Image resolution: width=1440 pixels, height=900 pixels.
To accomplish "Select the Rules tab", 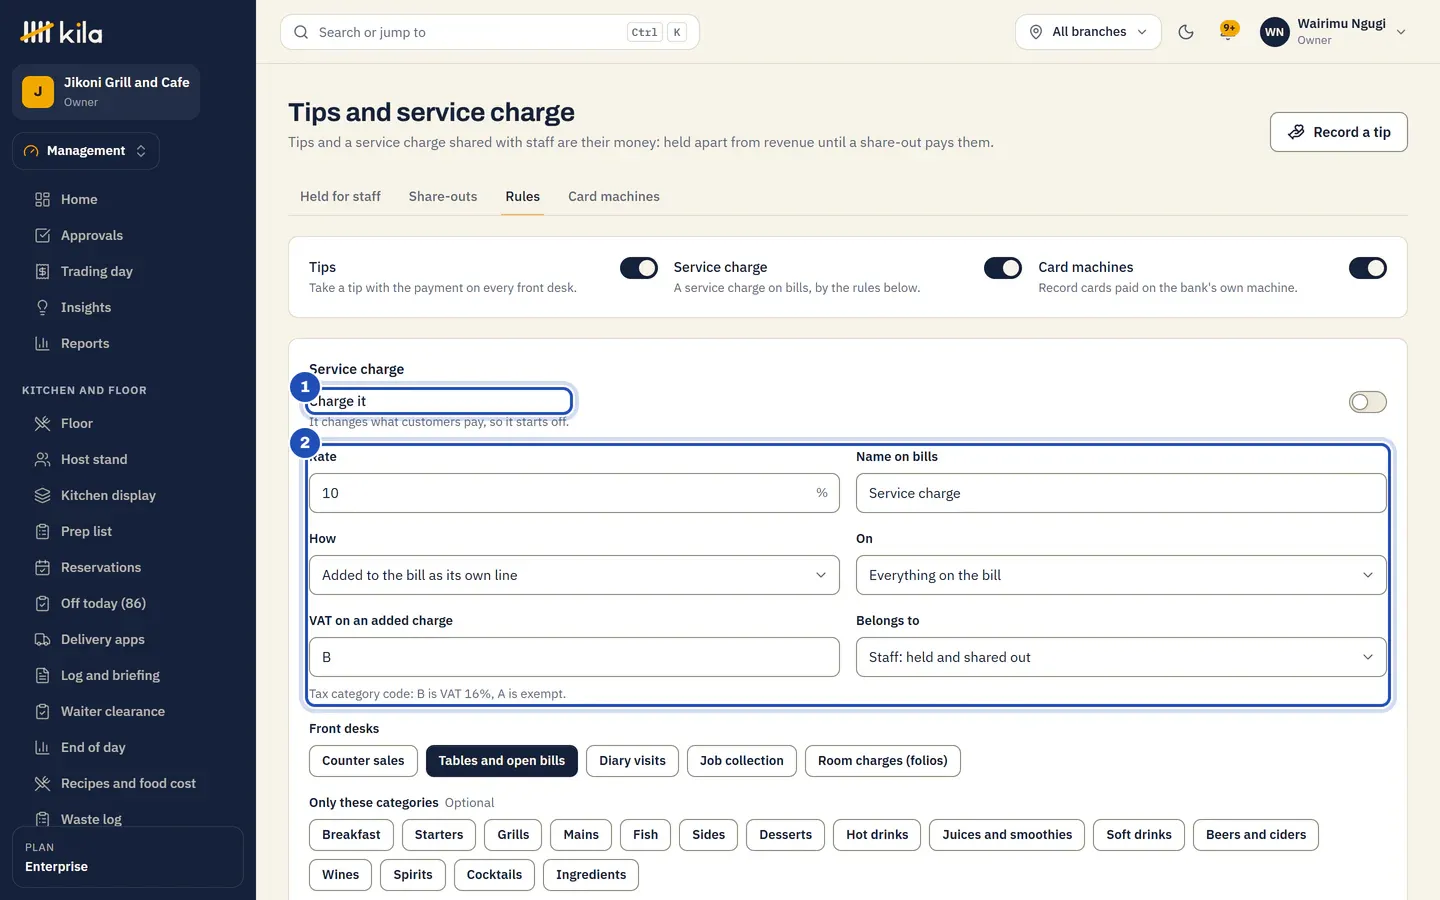I will click(523, 197).
